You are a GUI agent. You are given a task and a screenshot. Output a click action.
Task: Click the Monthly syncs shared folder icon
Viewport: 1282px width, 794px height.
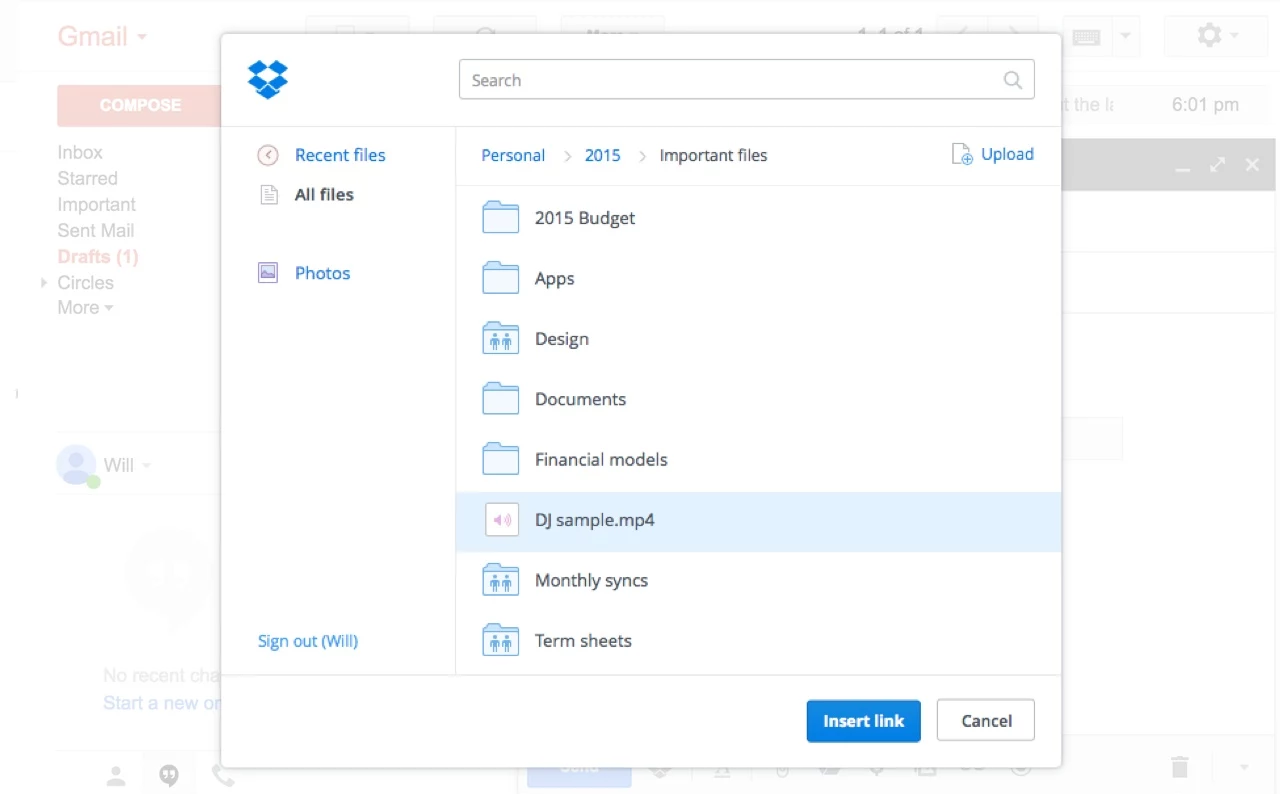(x=500, y=580)
